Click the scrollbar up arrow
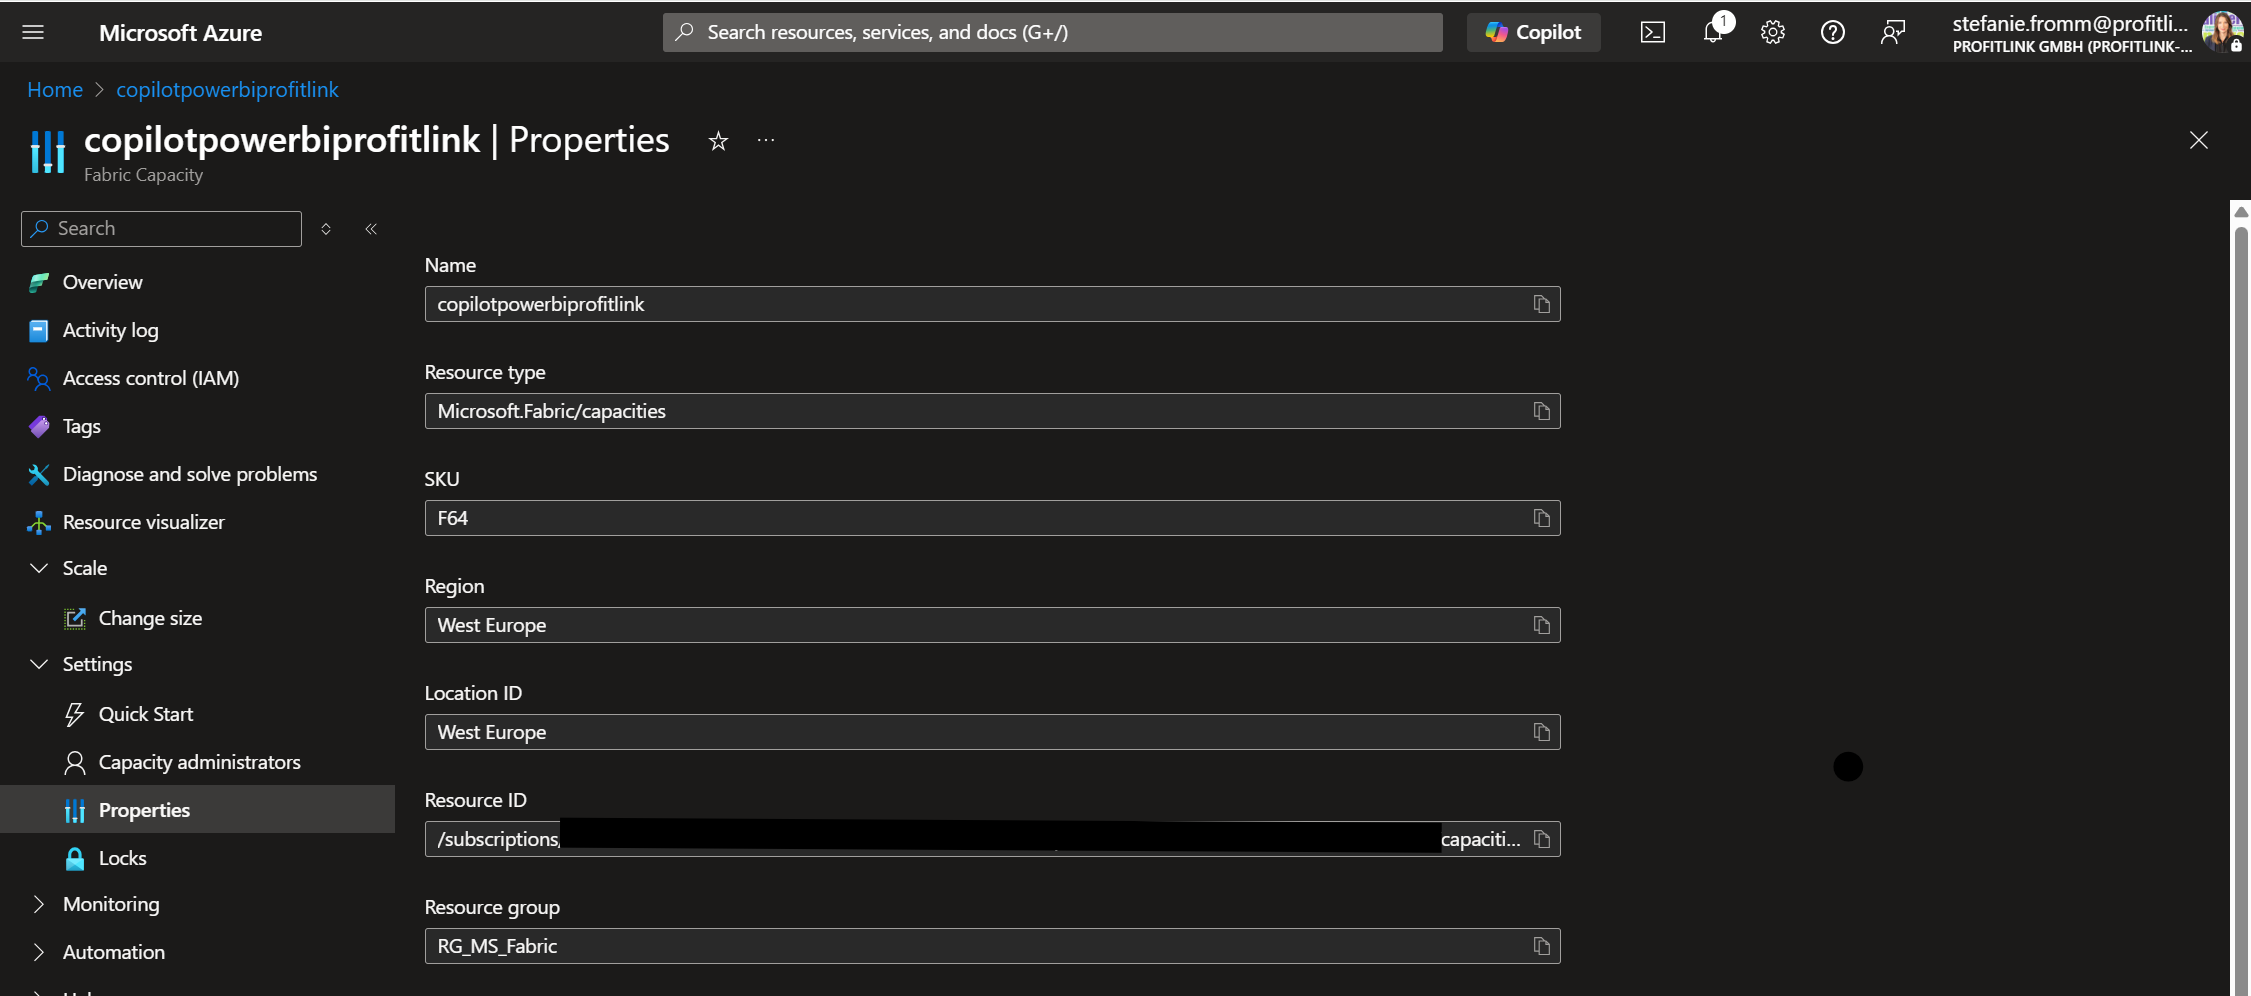The image size is (2251, 996). 2241,211
